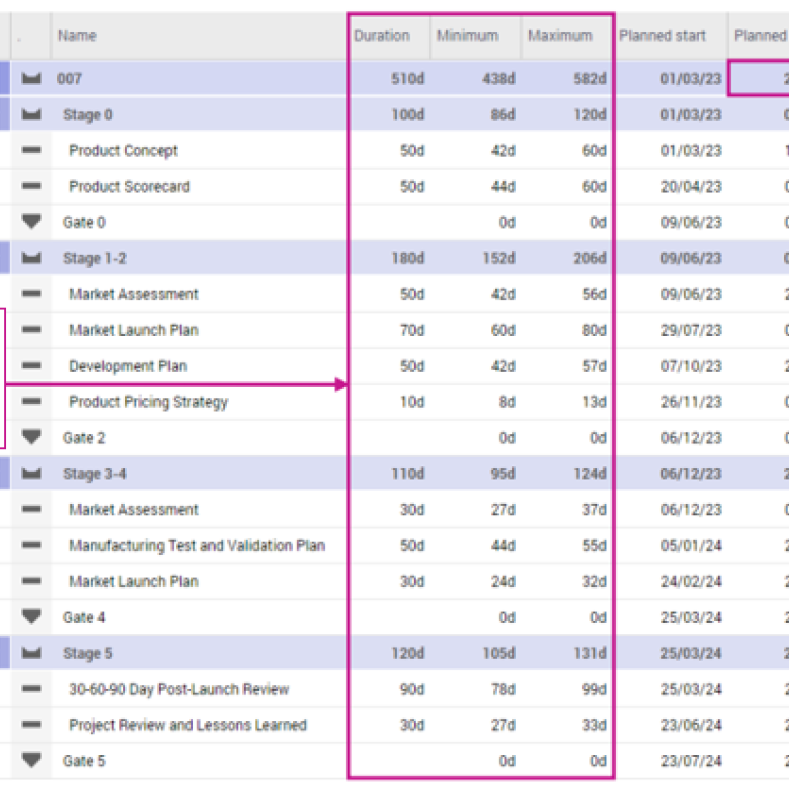789x789 pixels.
Task: Select the Gate 5 milestone name
Action: point(84,761)
